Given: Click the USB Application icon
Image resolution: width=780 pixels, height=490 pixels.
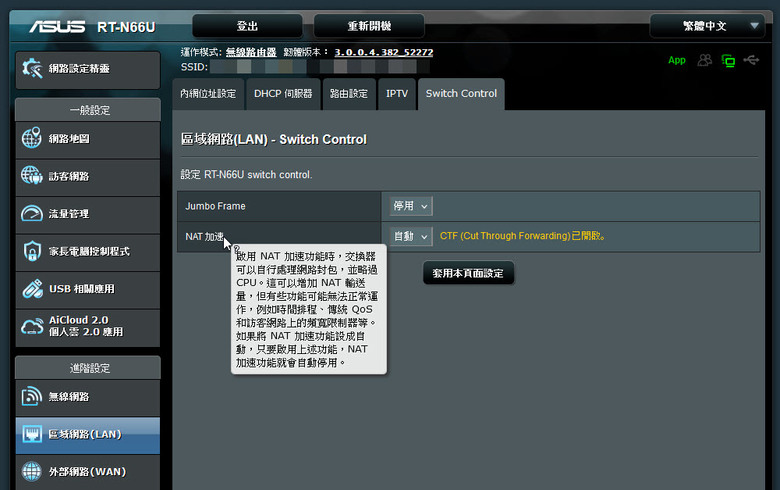Looking at the screenshot, I should (32, 289).
